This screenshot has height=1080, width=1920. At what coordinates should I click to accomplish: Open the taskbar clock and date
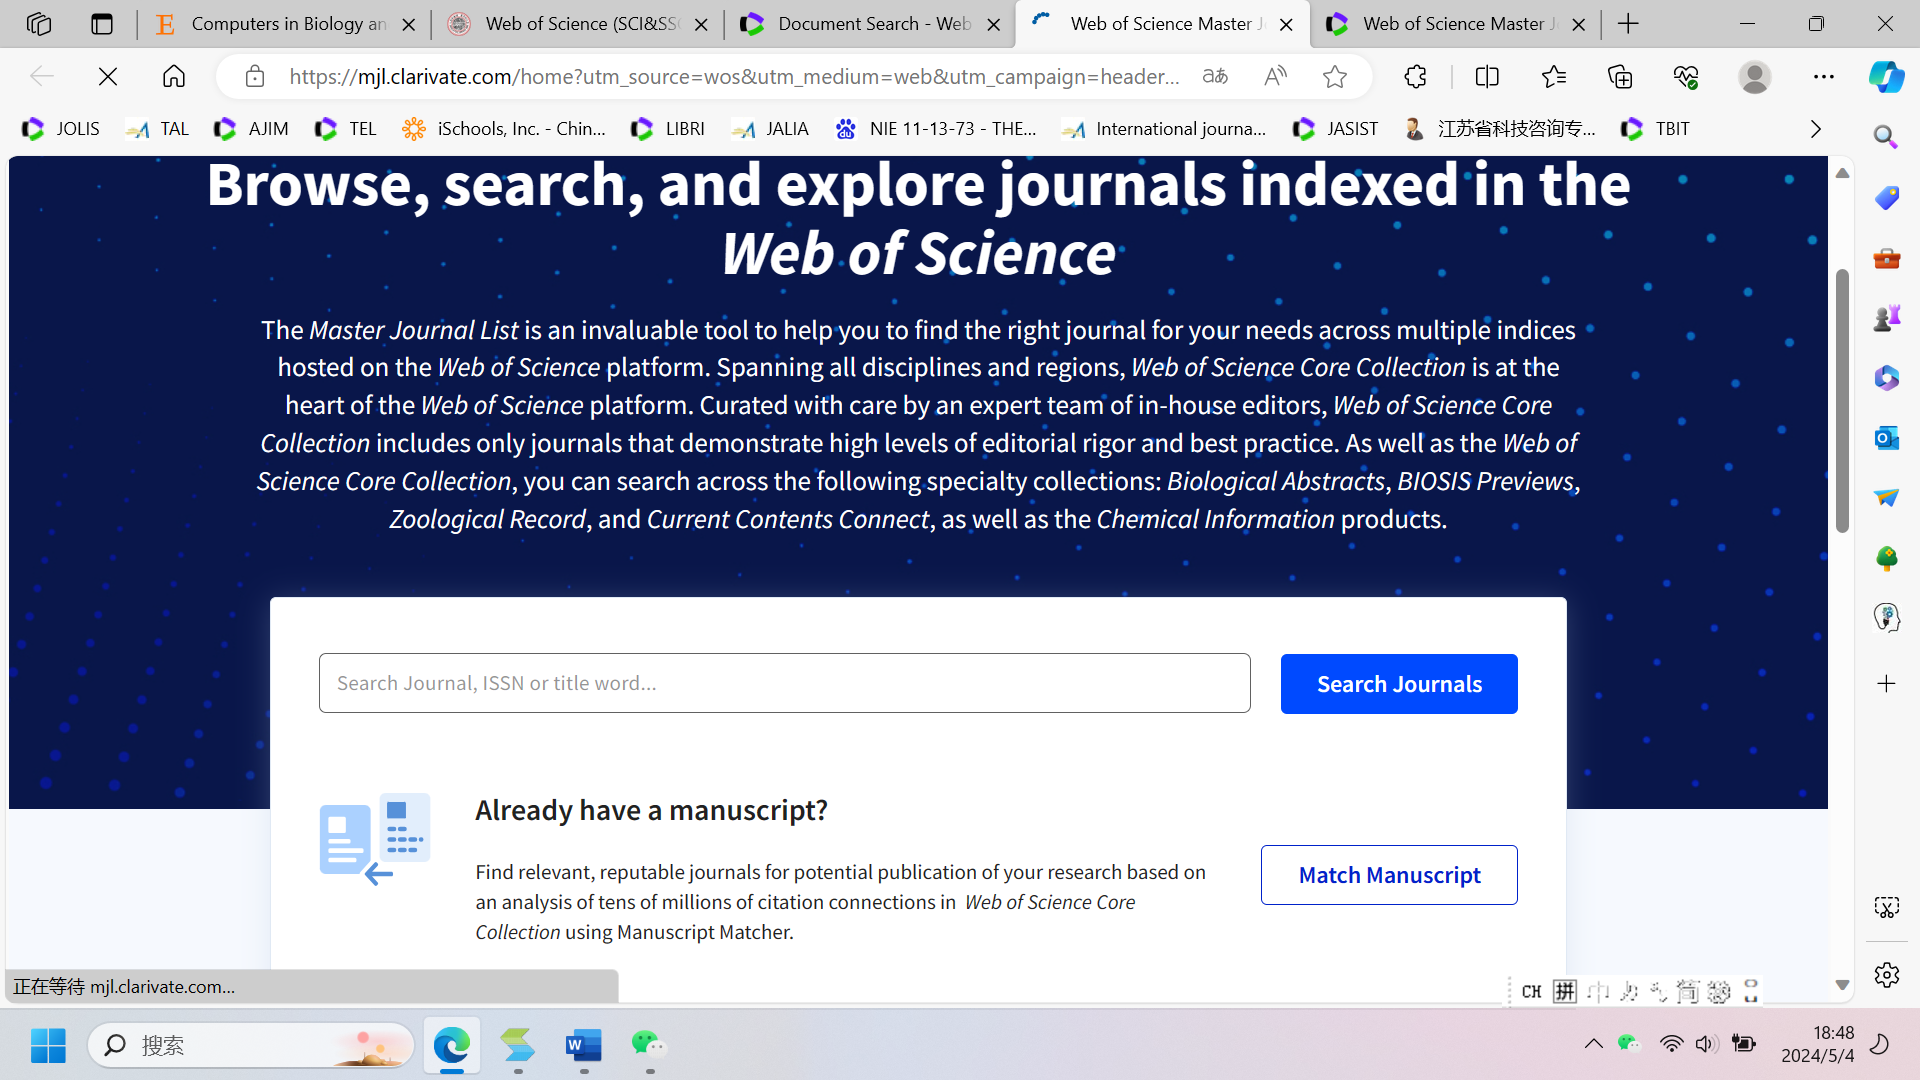(x=1818, y=1045)
